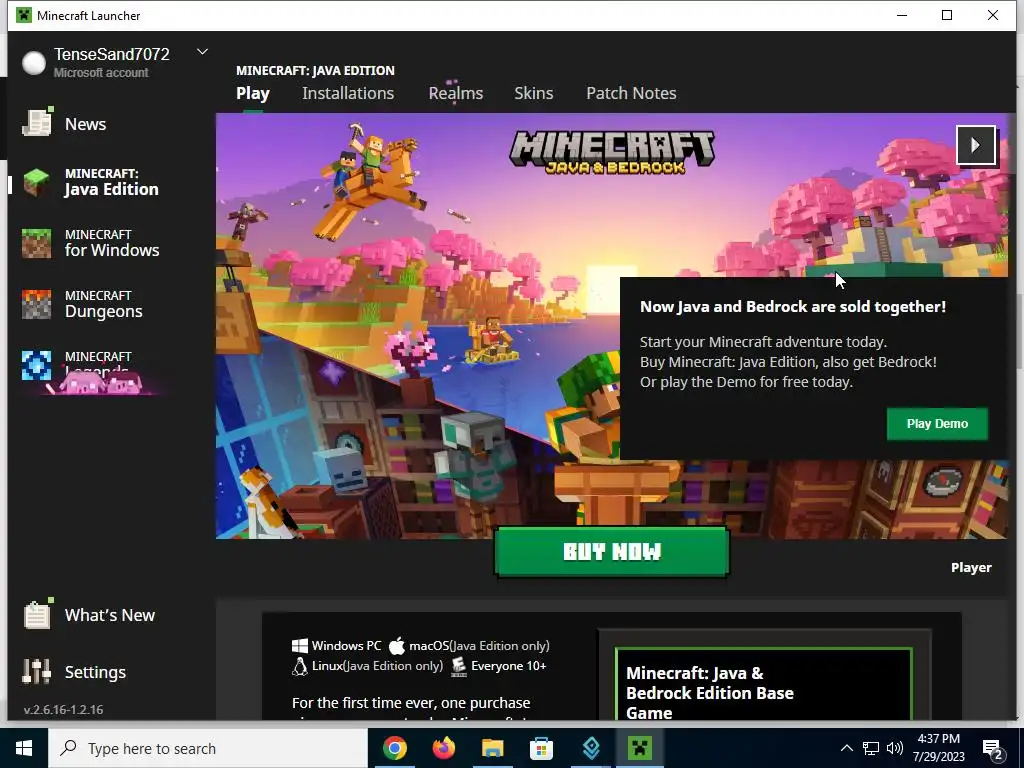
Task: Click the Play Demo button
Action: point(937,424)
